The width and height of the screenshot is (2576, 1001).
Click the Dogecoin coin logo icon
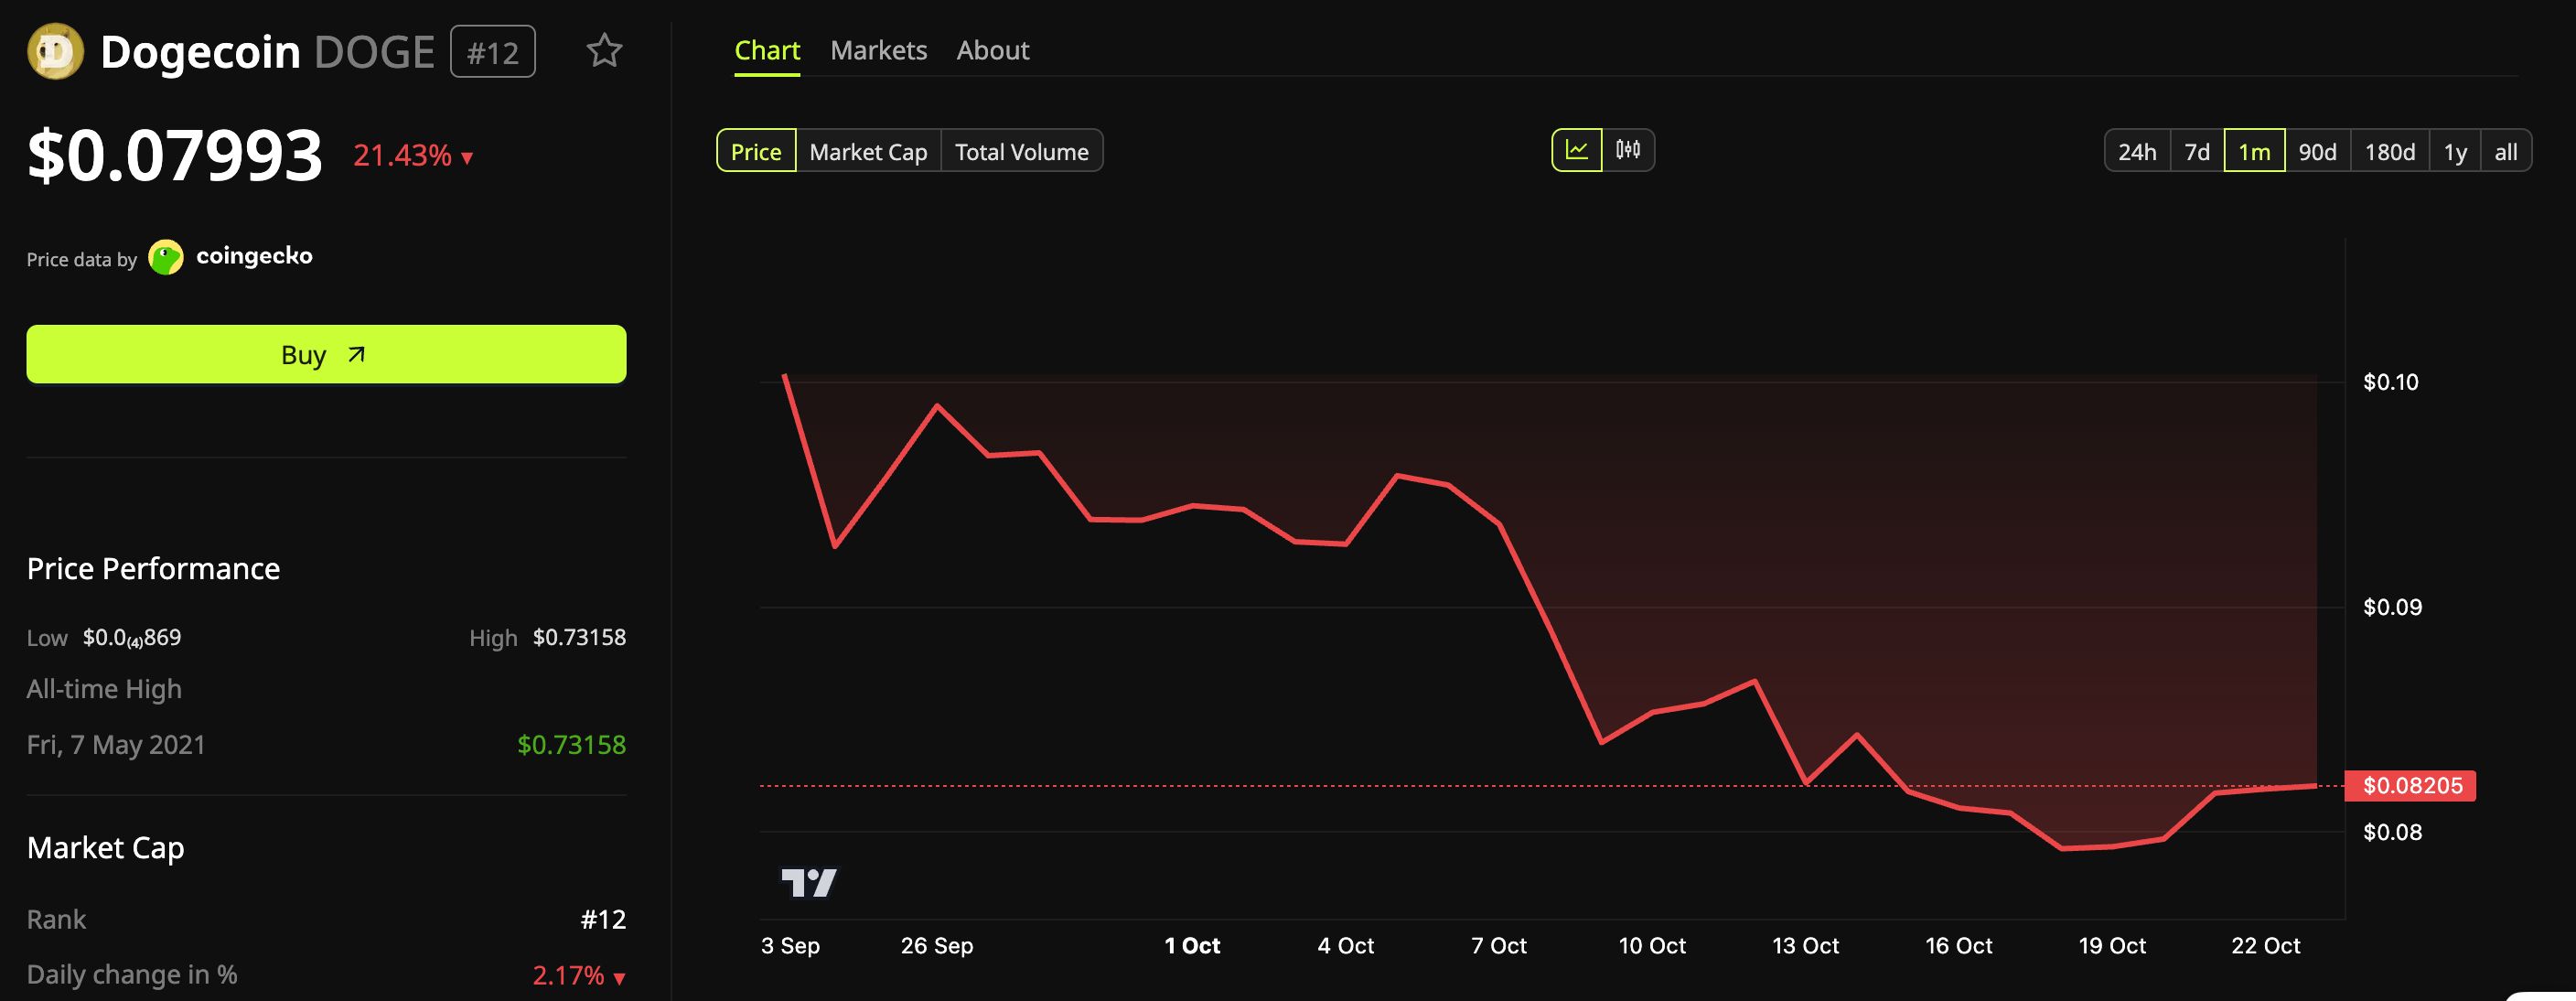click(55, 51)
